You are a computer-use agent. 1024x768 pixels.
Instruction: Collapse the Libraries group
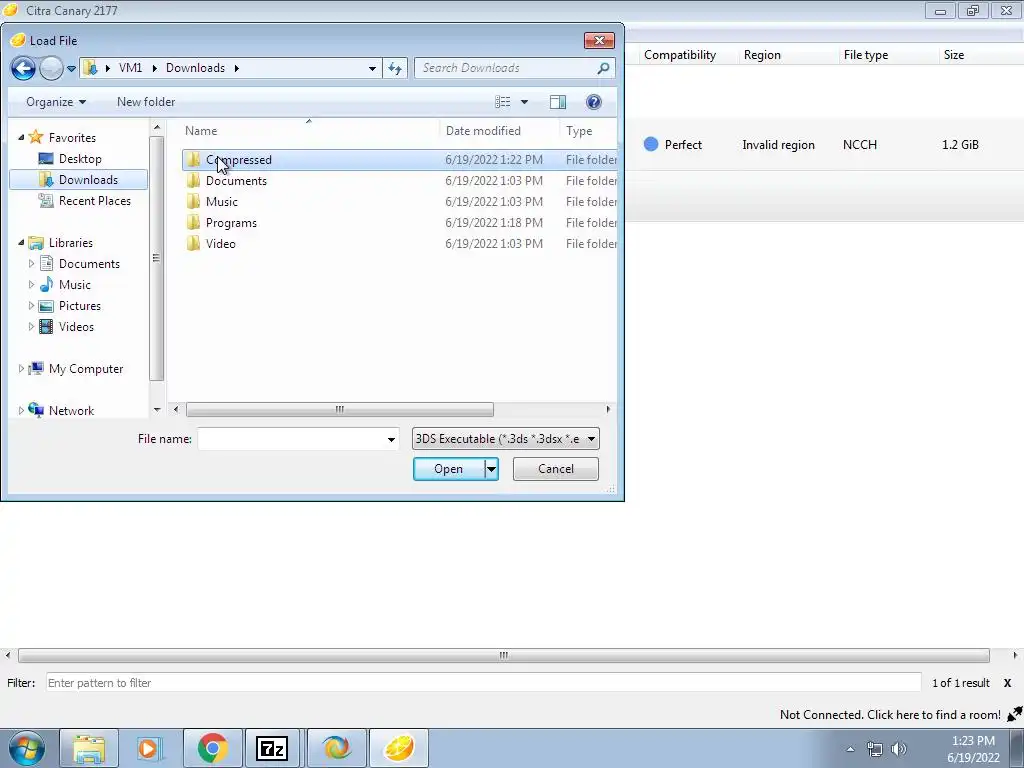[21, 243]
